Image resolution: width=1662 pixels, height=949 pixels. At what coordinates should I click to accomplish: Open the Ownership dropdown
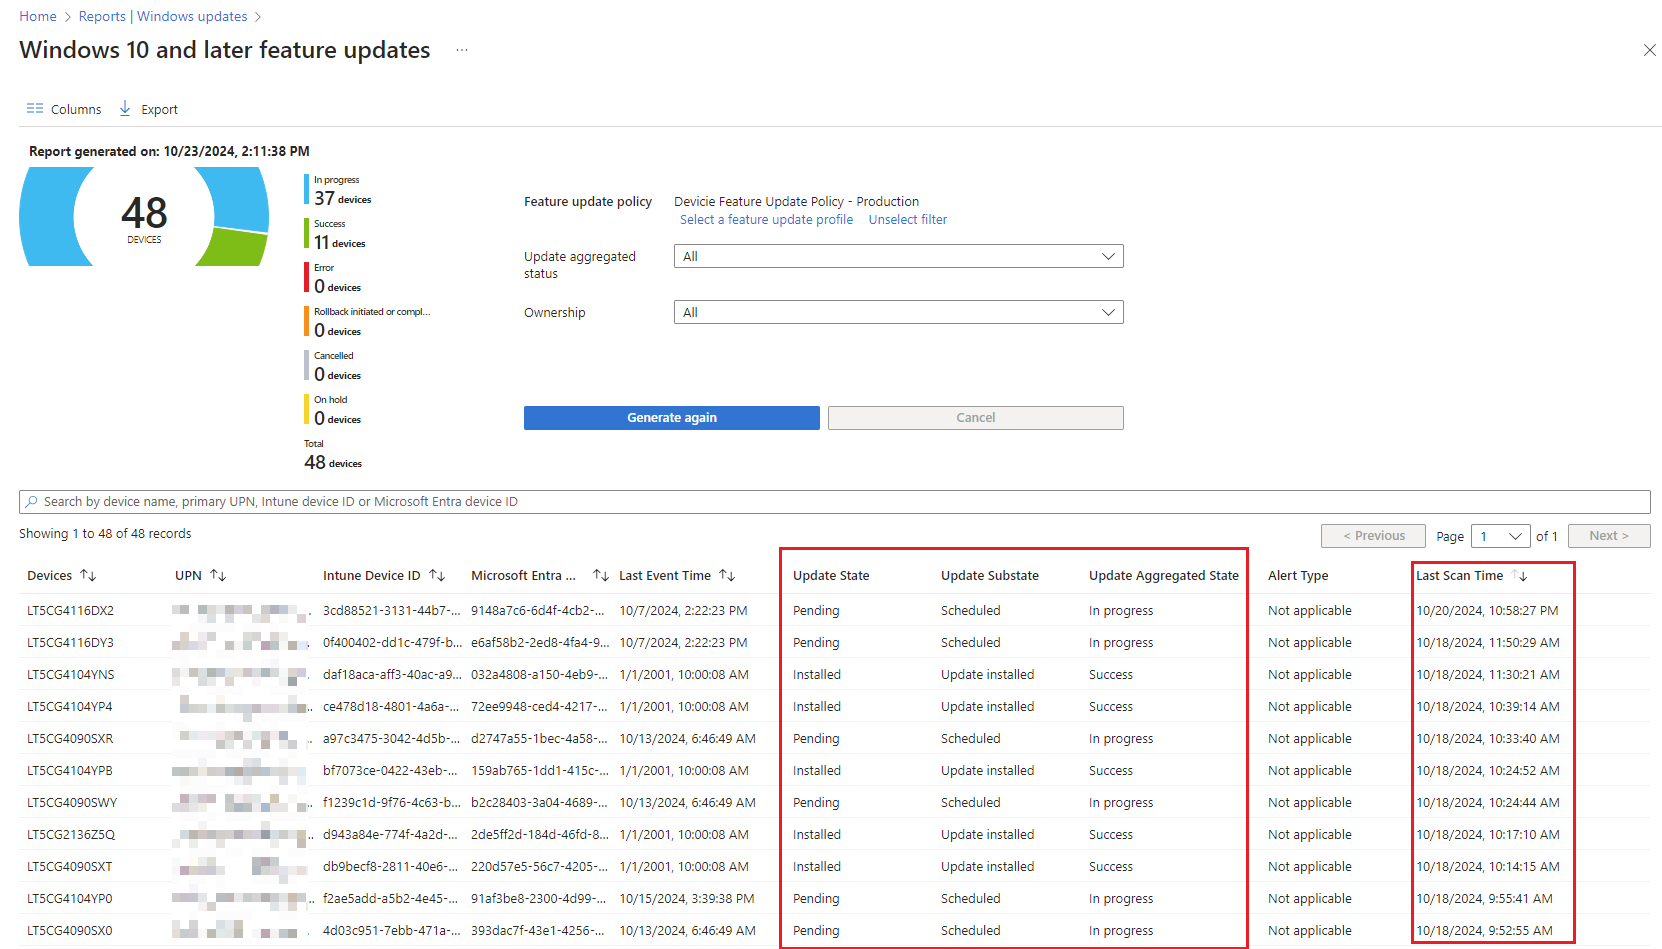pyautogui.click(x=1107, y=312)
